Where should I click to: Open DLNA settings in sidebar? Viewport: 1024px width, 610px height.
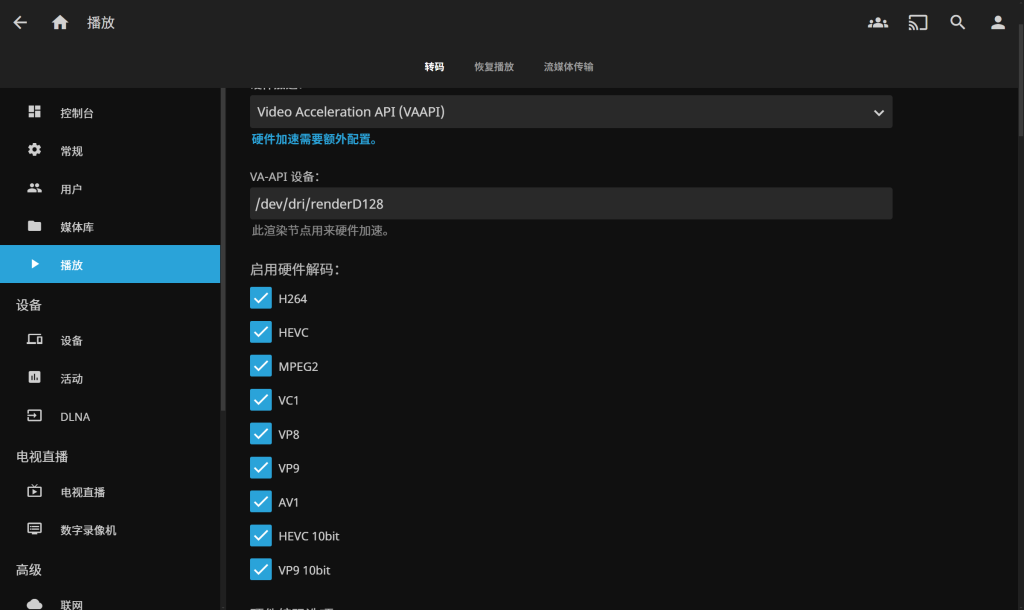(75, 417)
